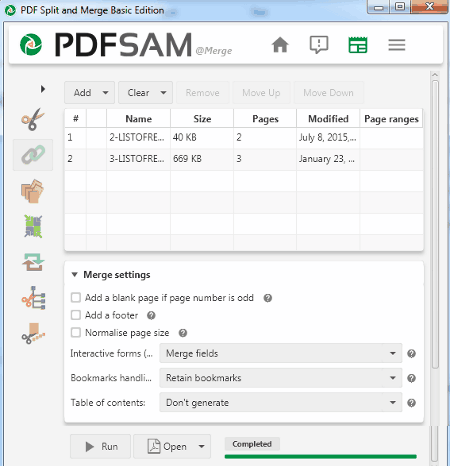Viewport: 450px width, 466px height.
Task: Open the log messages icon
Action: (319, 45)
